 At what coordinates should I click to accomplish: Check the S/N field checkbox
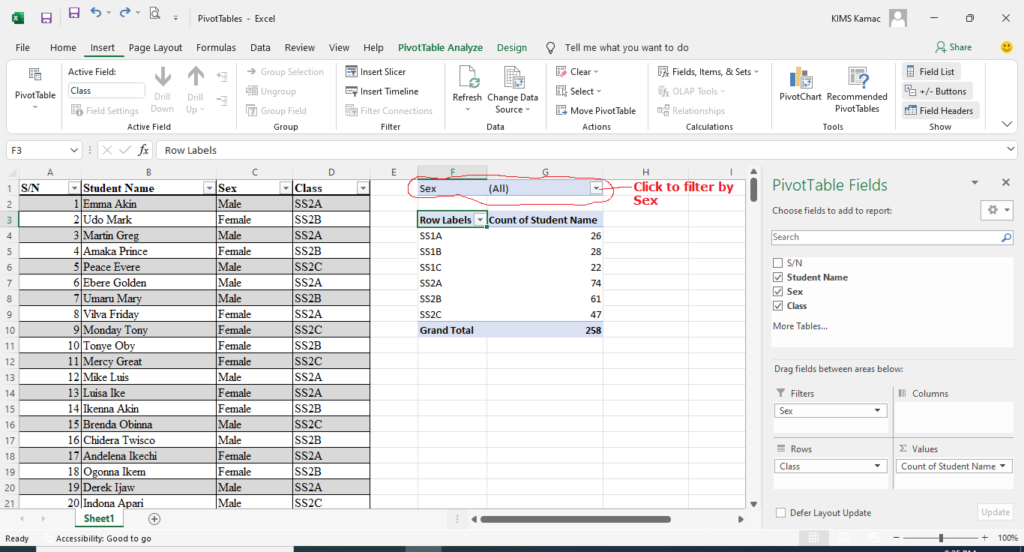click(778, 263)
